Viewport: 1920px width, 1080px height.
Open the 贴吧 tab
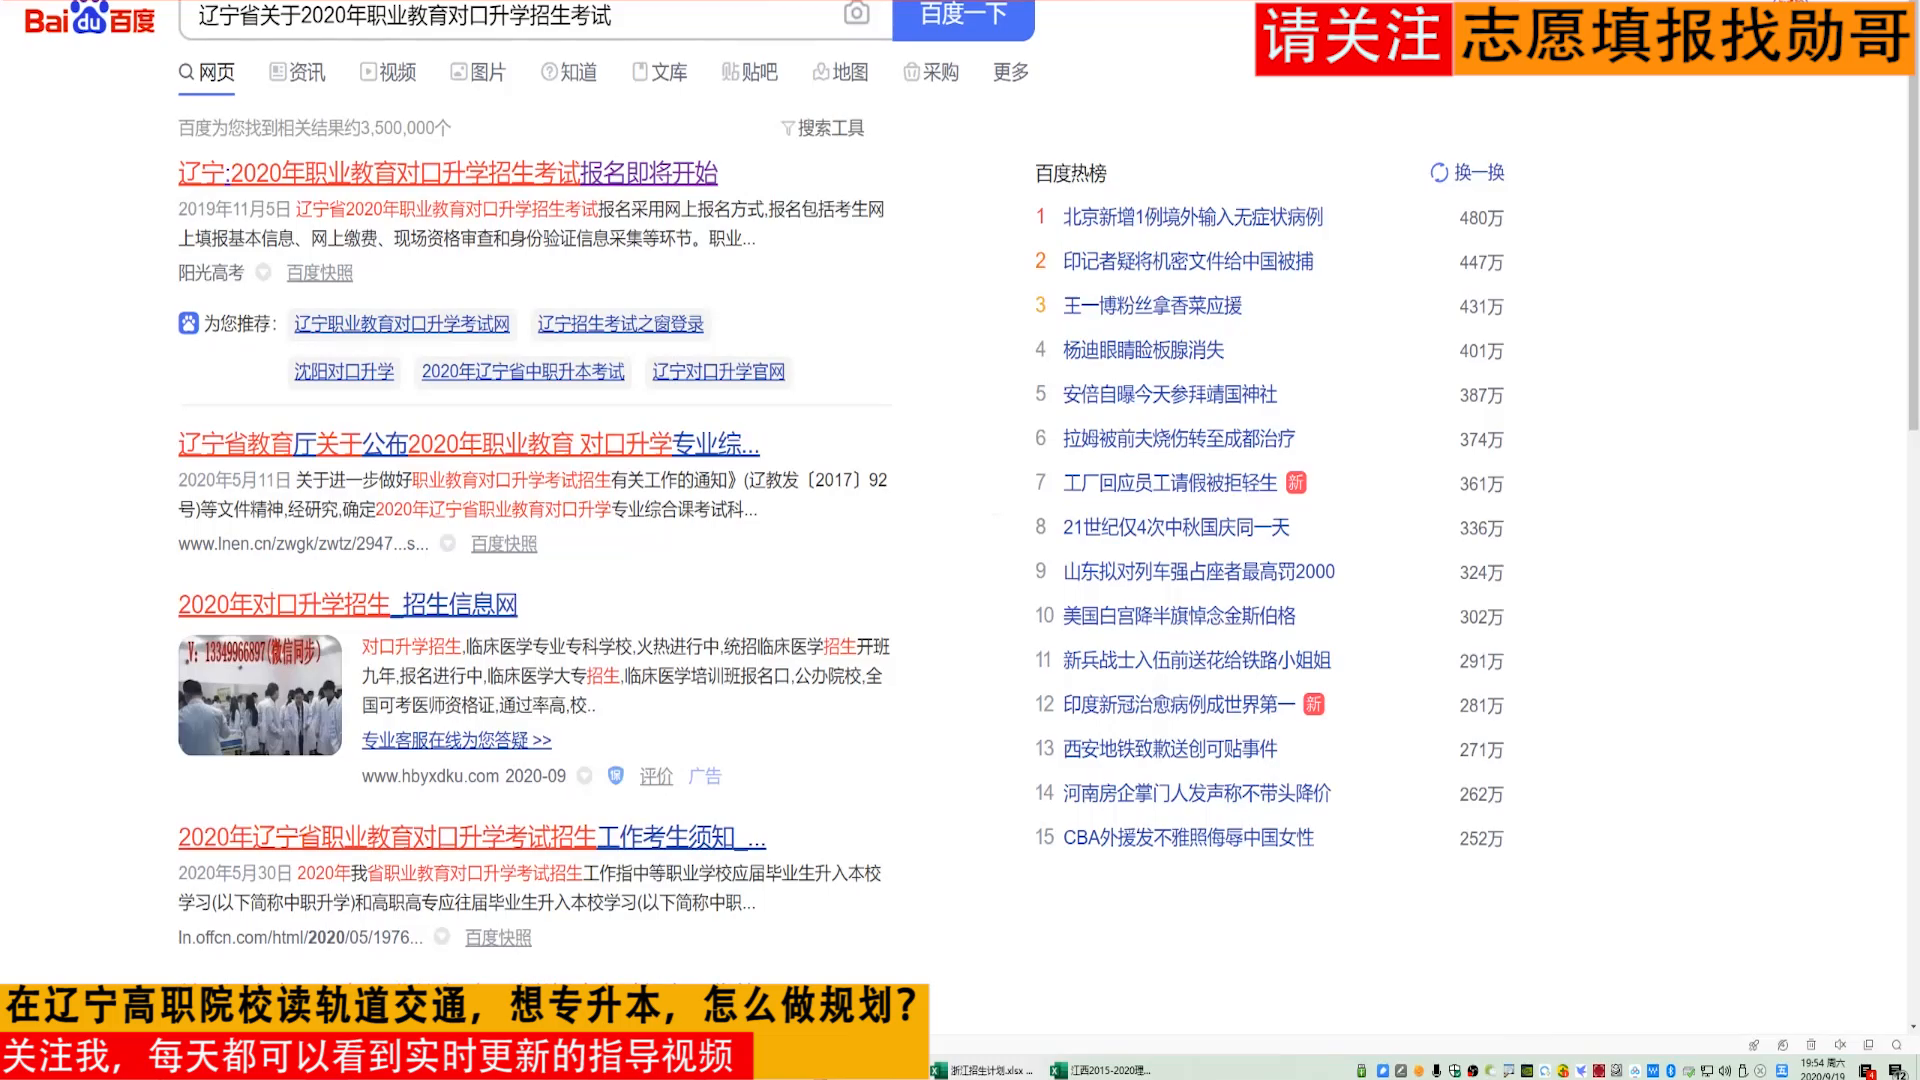(x=750, y=72)
